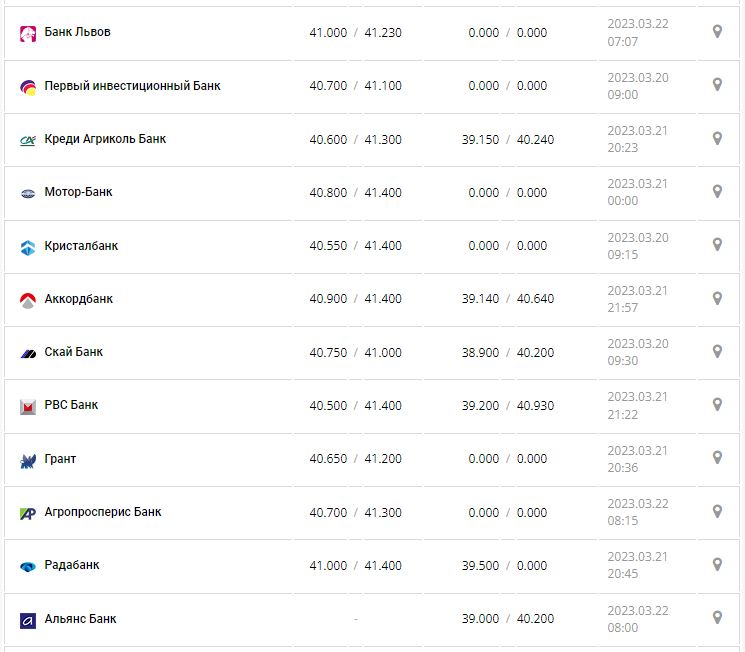Click the Первый инвестиционный Банк map pin
745x652 pixels.
click(717, 85)
